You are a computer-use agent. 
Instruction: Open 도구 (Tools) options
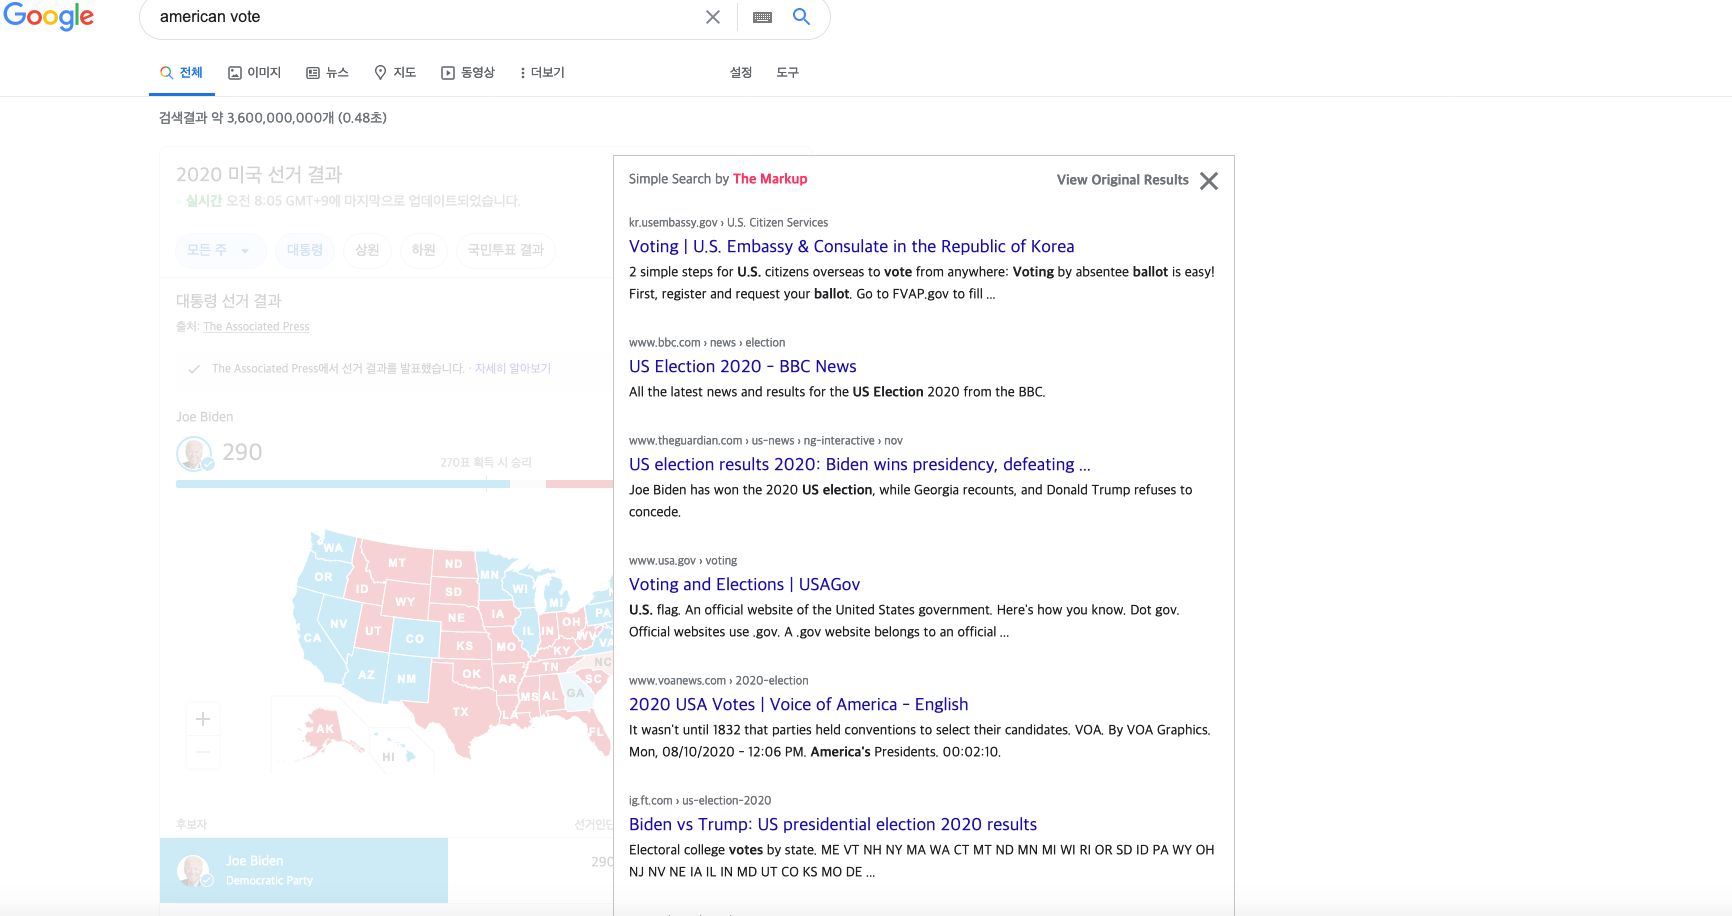point(787,72)
